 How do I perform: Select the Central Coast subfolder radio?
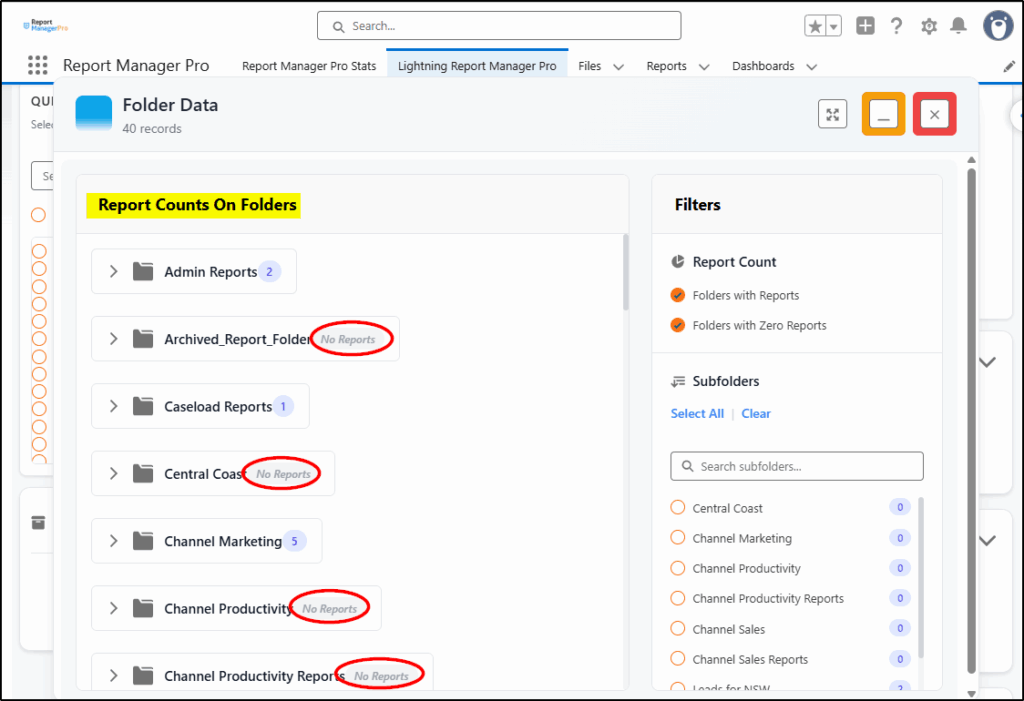pos(678,508)
